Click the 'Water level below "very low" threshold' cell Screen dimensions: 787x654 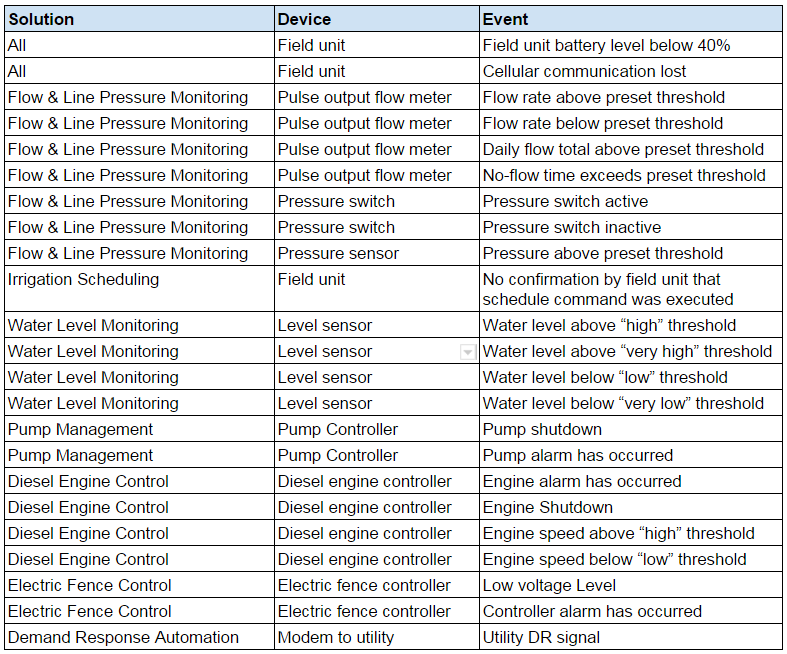623,403
